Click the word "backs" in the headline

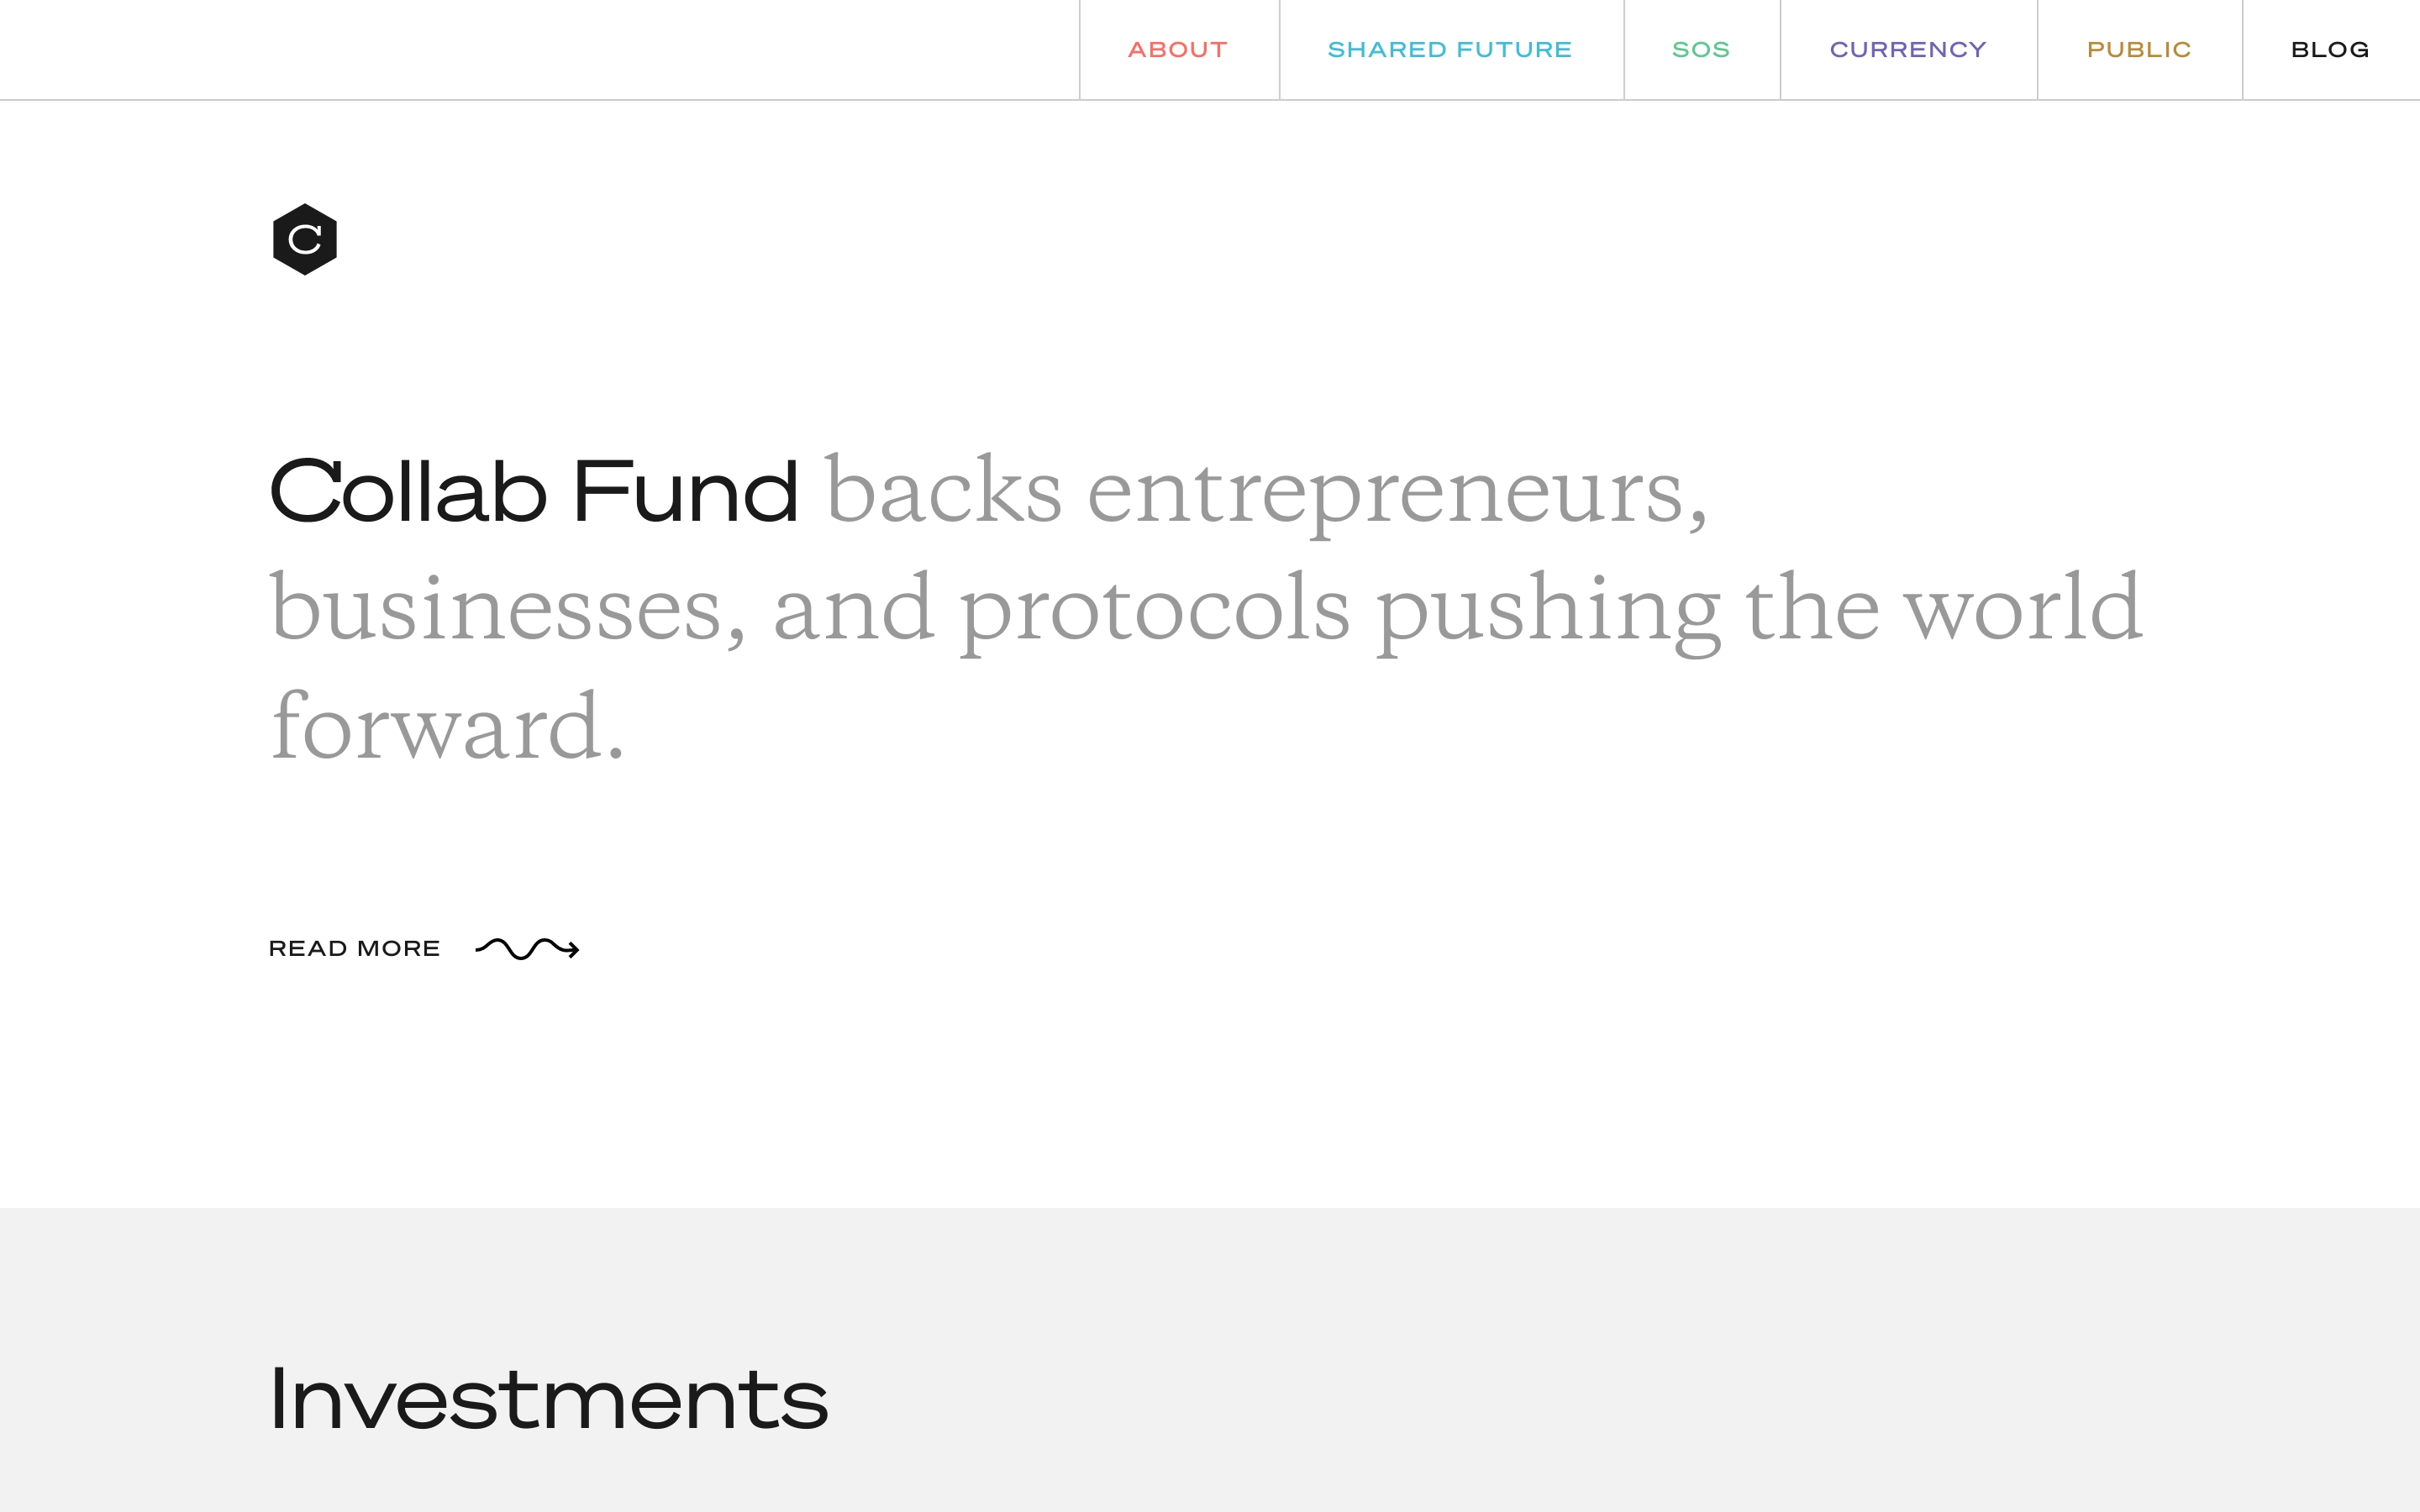(x=943, y=491)
